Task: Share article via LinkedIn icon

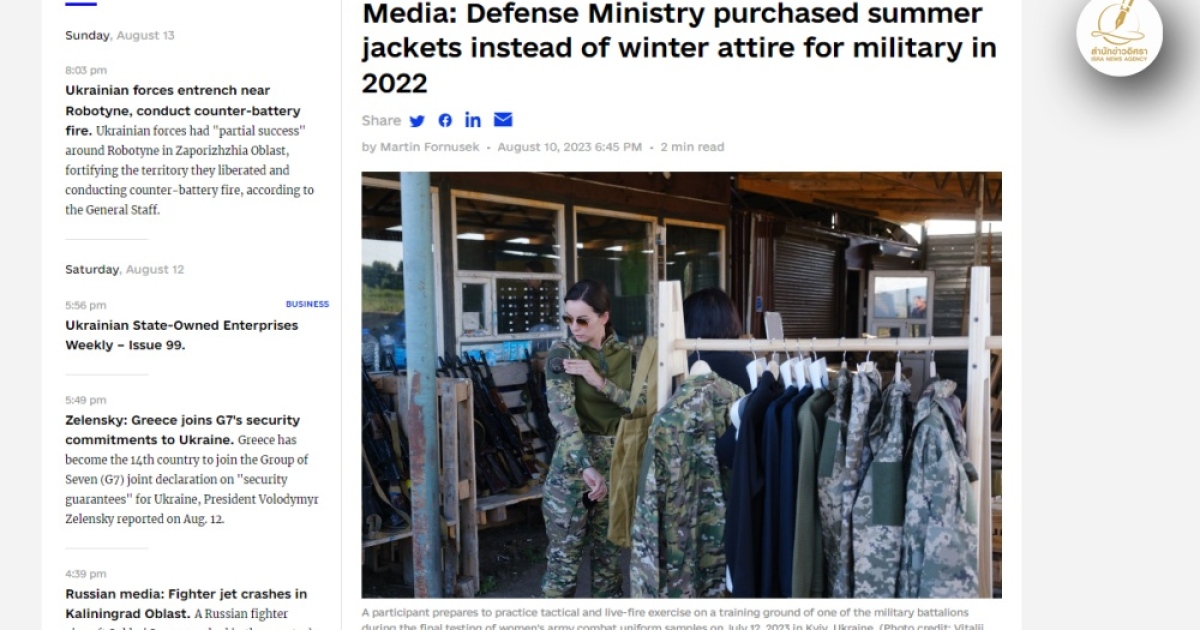Action: [473, 120]
